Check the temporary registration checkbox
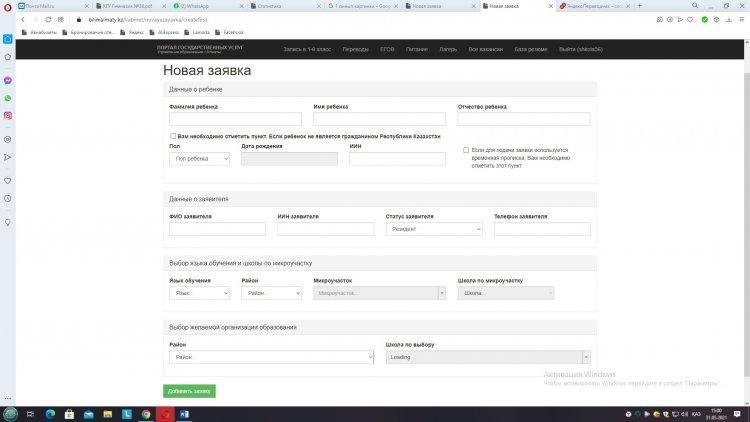 coord(466,150)
